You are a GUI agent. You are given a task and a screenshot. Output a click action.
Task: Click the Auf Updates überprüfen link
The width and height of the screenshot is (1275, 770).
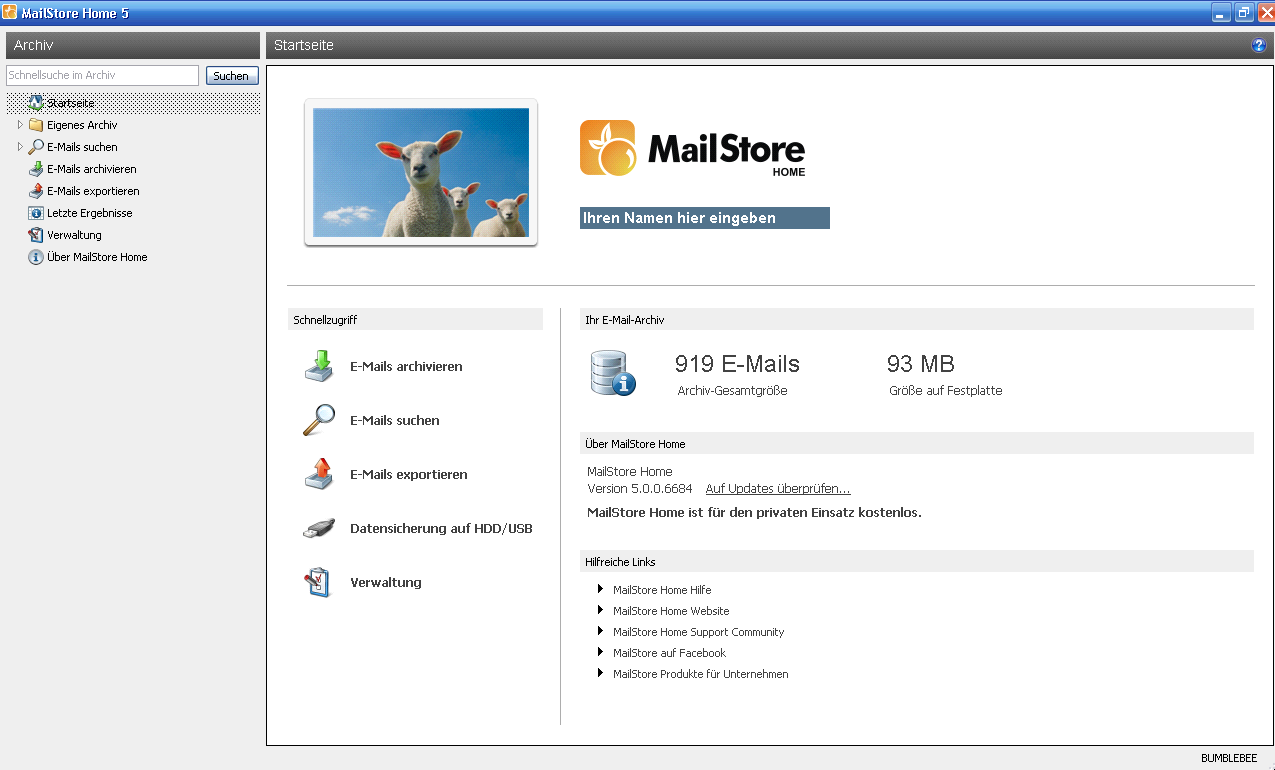click(x=777, y=489)
